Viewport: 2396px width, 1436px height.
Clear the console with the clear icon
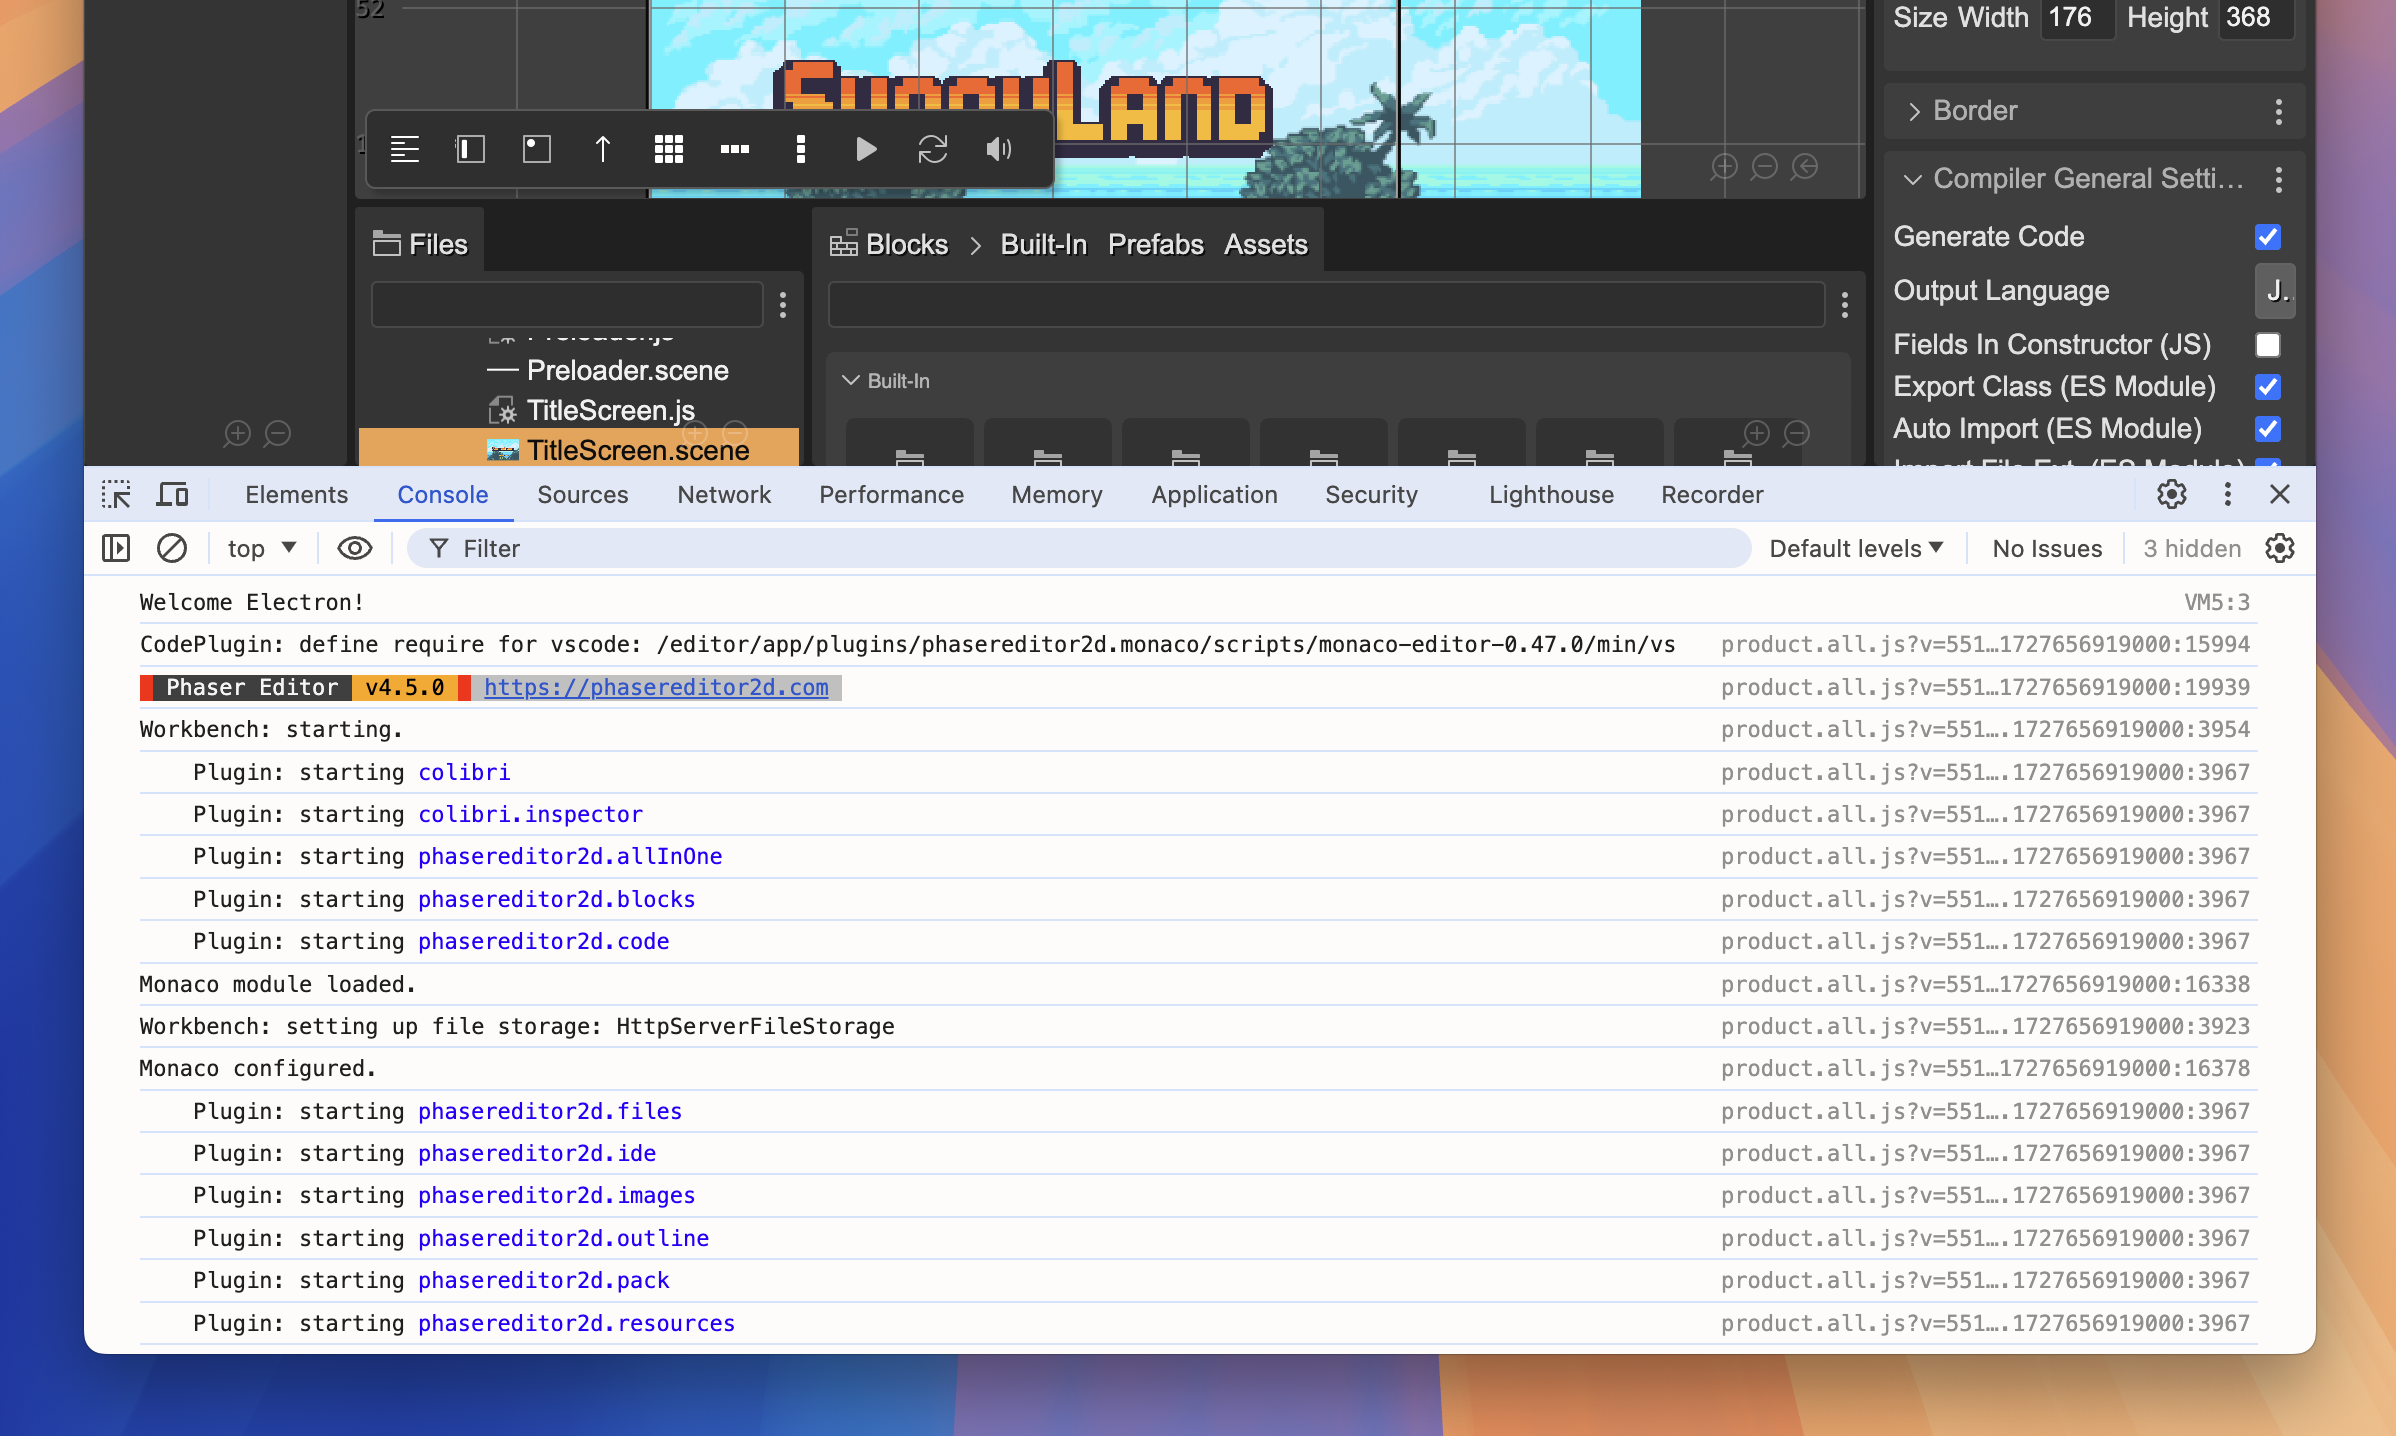(172, 548)
